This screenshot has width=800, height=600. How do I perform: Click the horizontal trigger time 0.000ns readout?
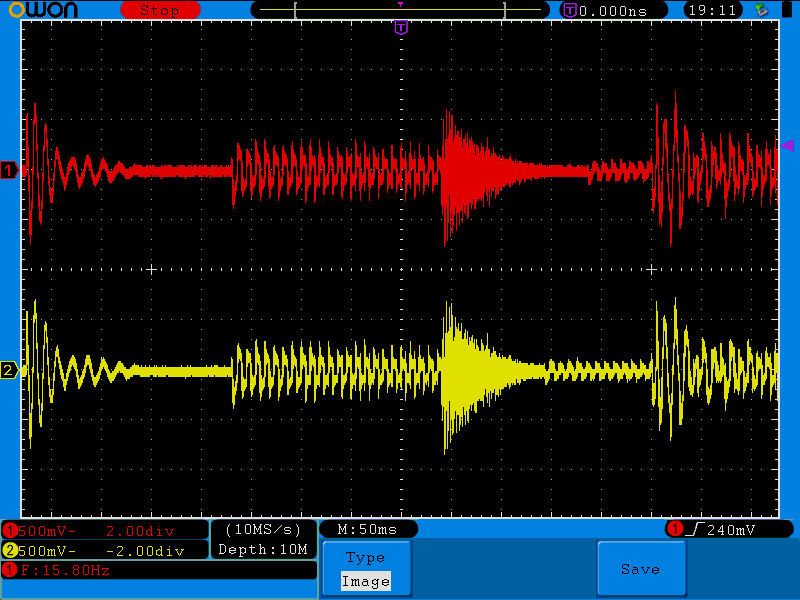(x=613, y=11)
